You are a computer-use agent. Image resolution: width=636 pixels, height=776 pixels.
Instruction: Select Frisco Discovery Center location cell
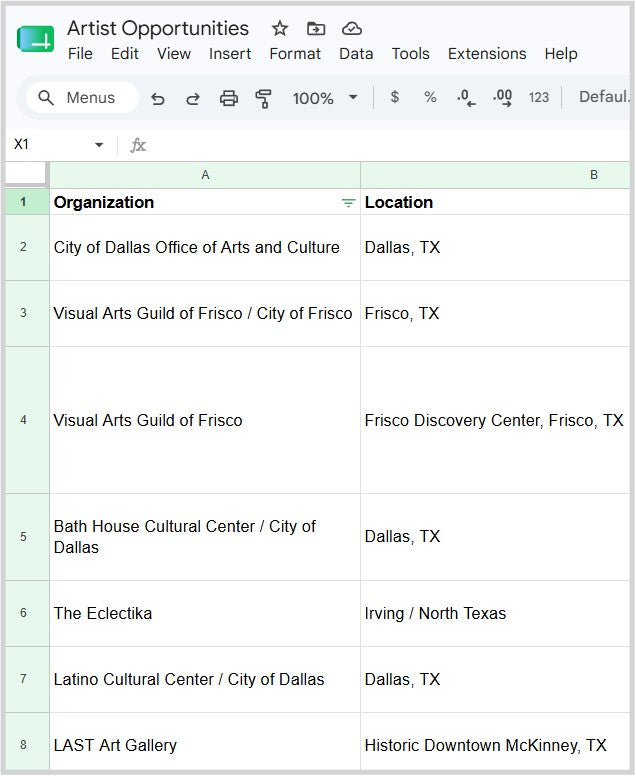[x=495, y=420]
